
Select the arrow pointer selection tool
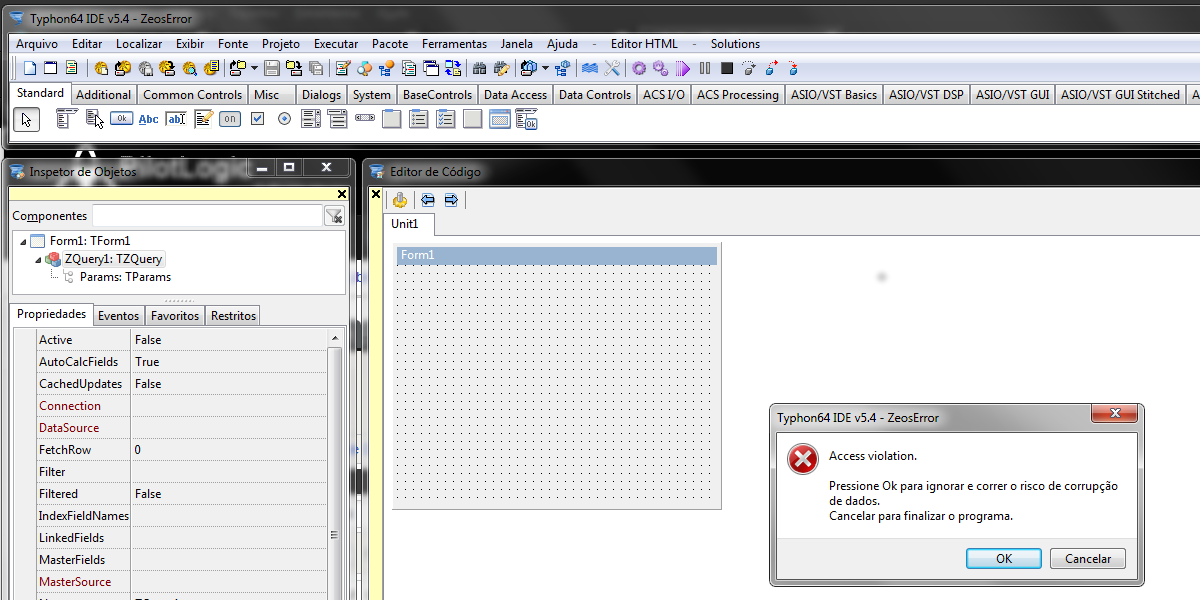(x=26, y=119)
